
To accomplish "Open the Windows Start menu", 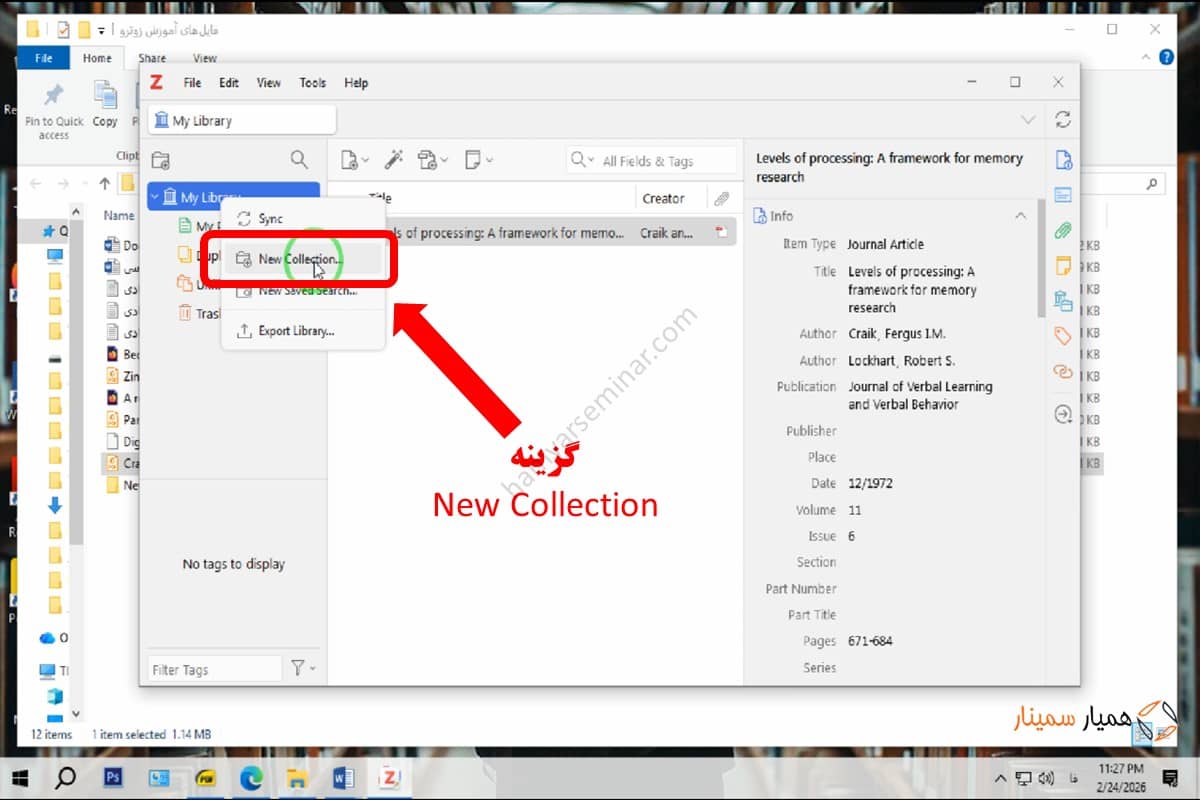I will click(20, 777).
